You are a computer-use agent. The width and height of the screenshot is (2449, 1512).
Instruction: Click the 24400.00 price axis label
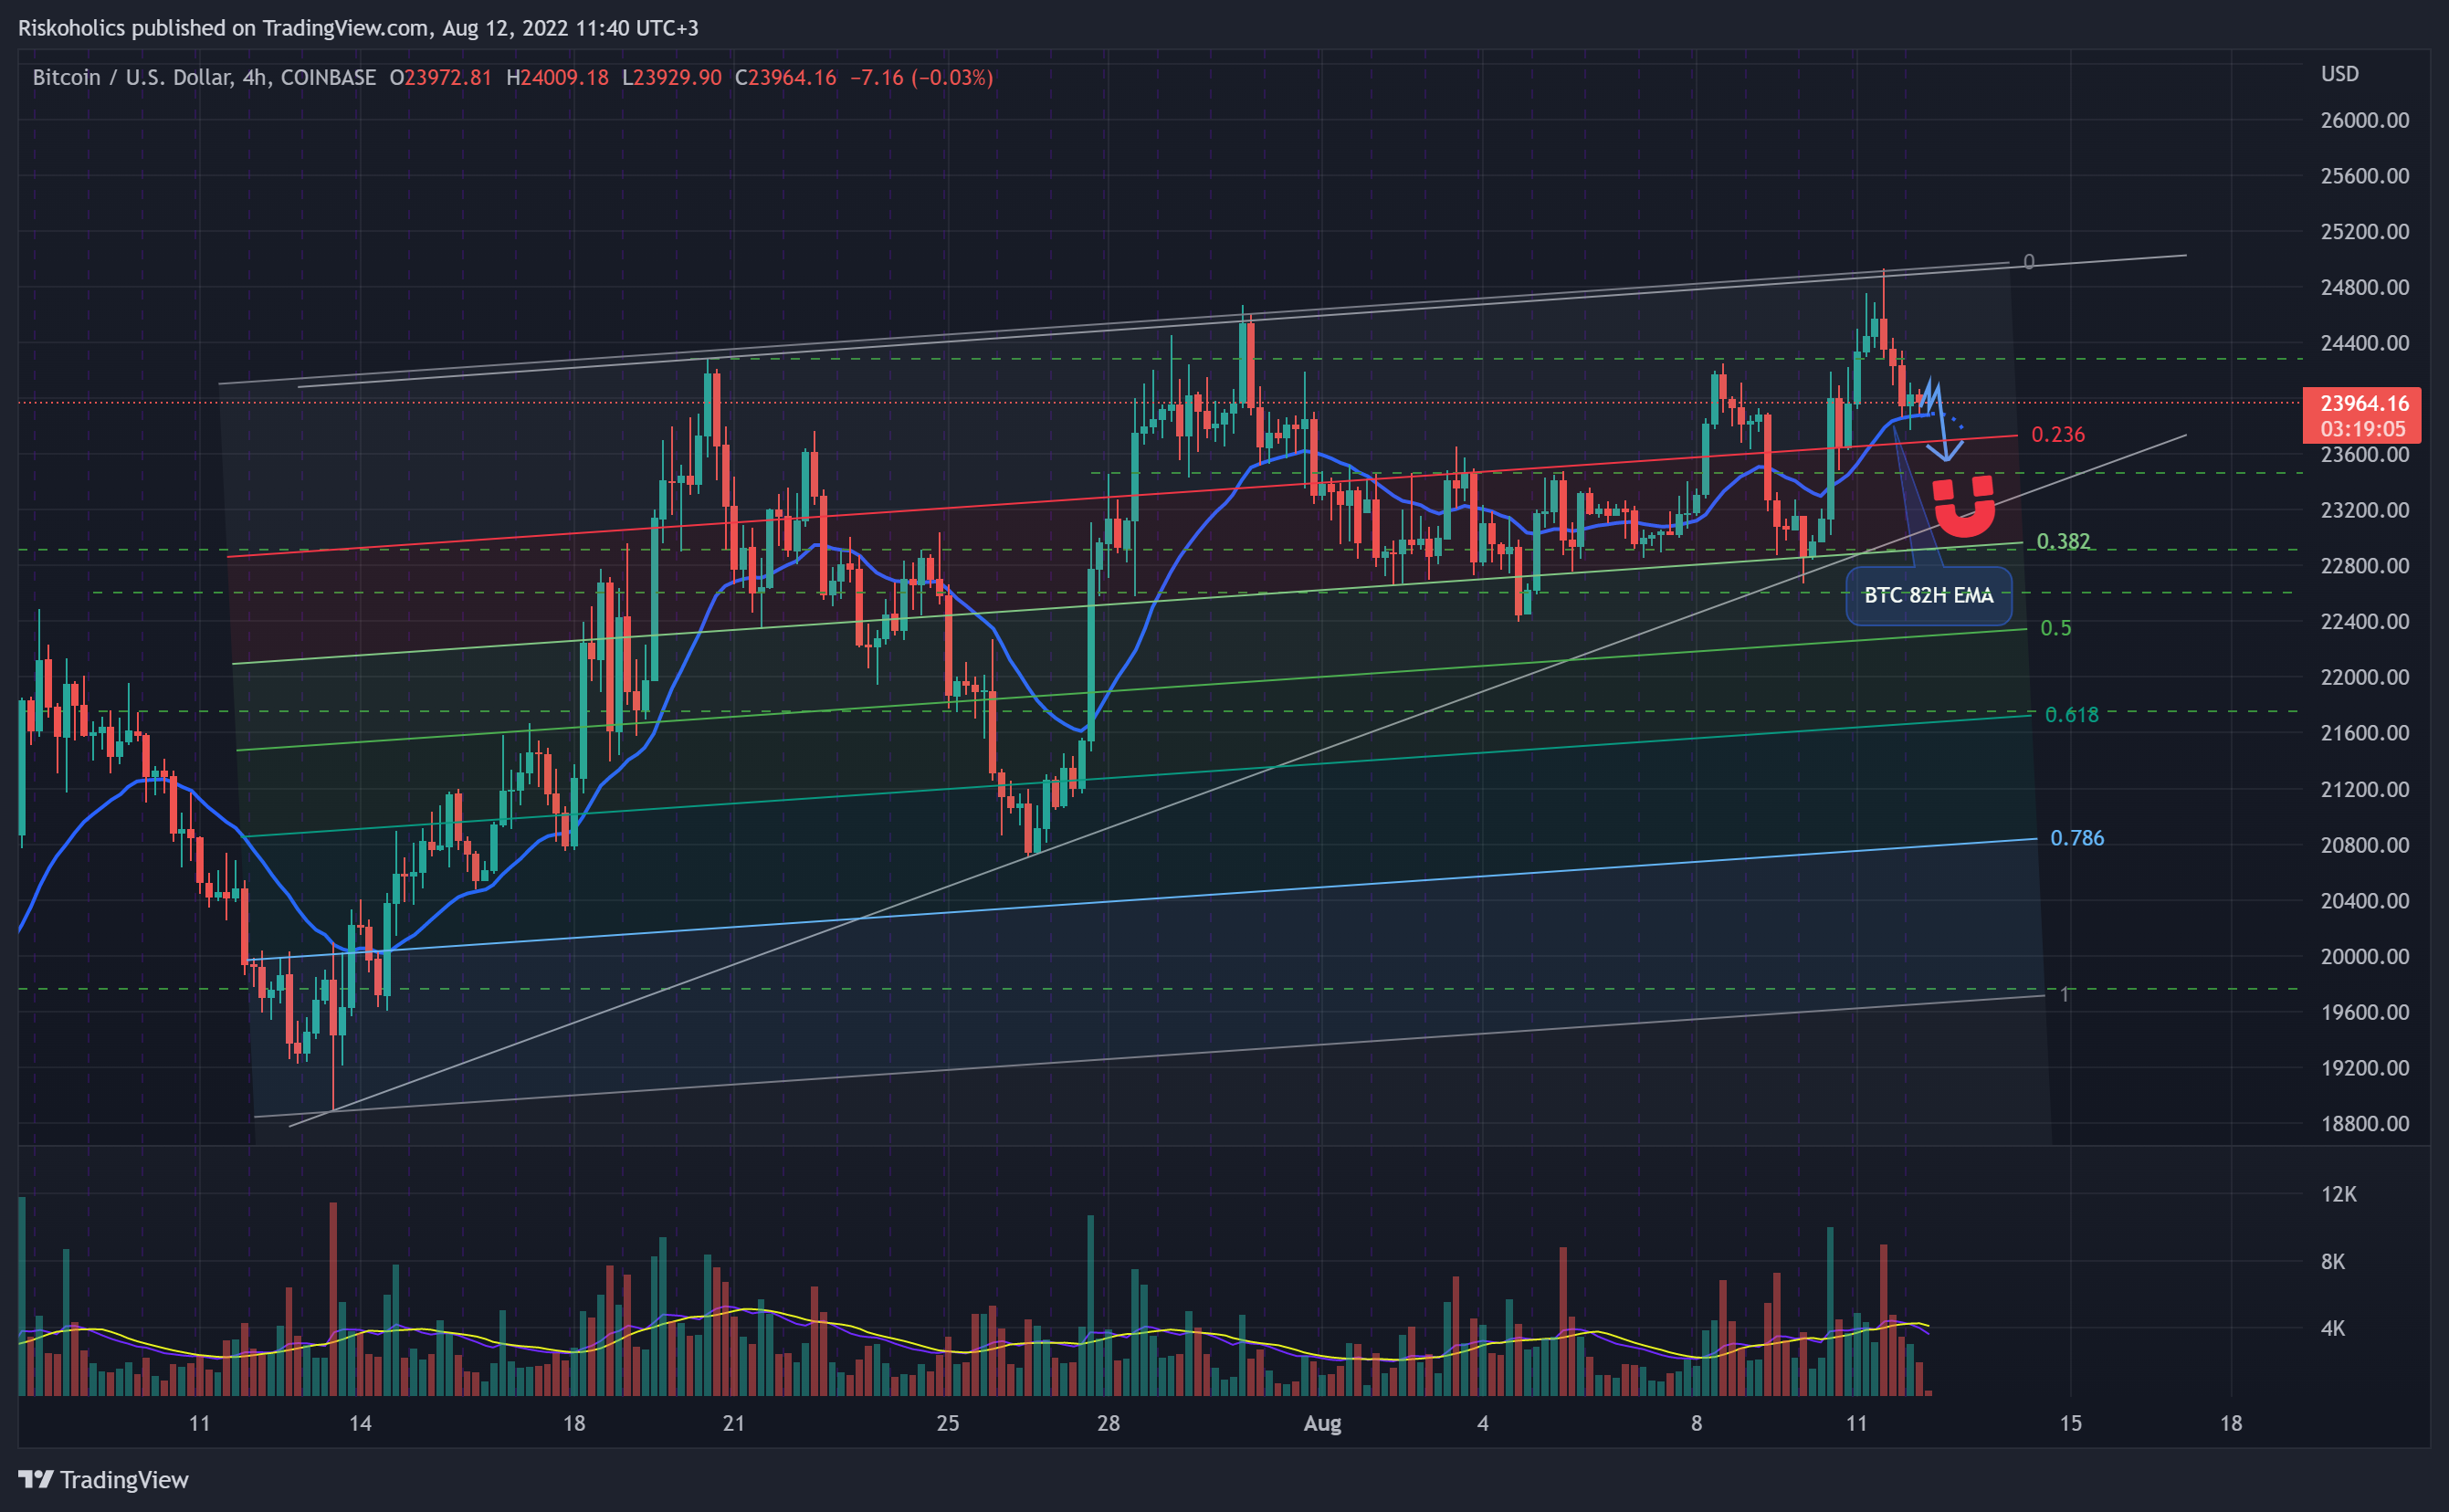2364,343
